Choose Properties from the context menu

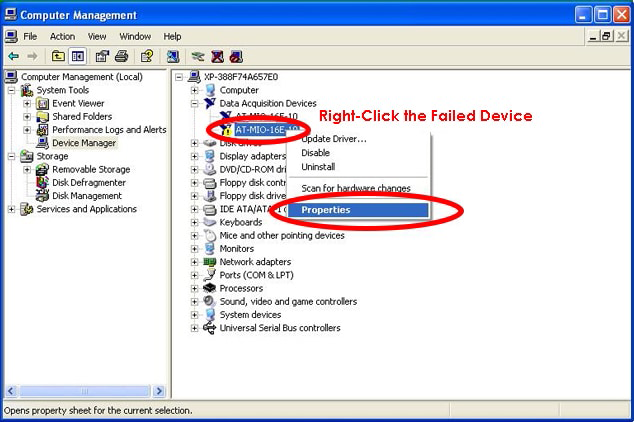click(359, 210)
